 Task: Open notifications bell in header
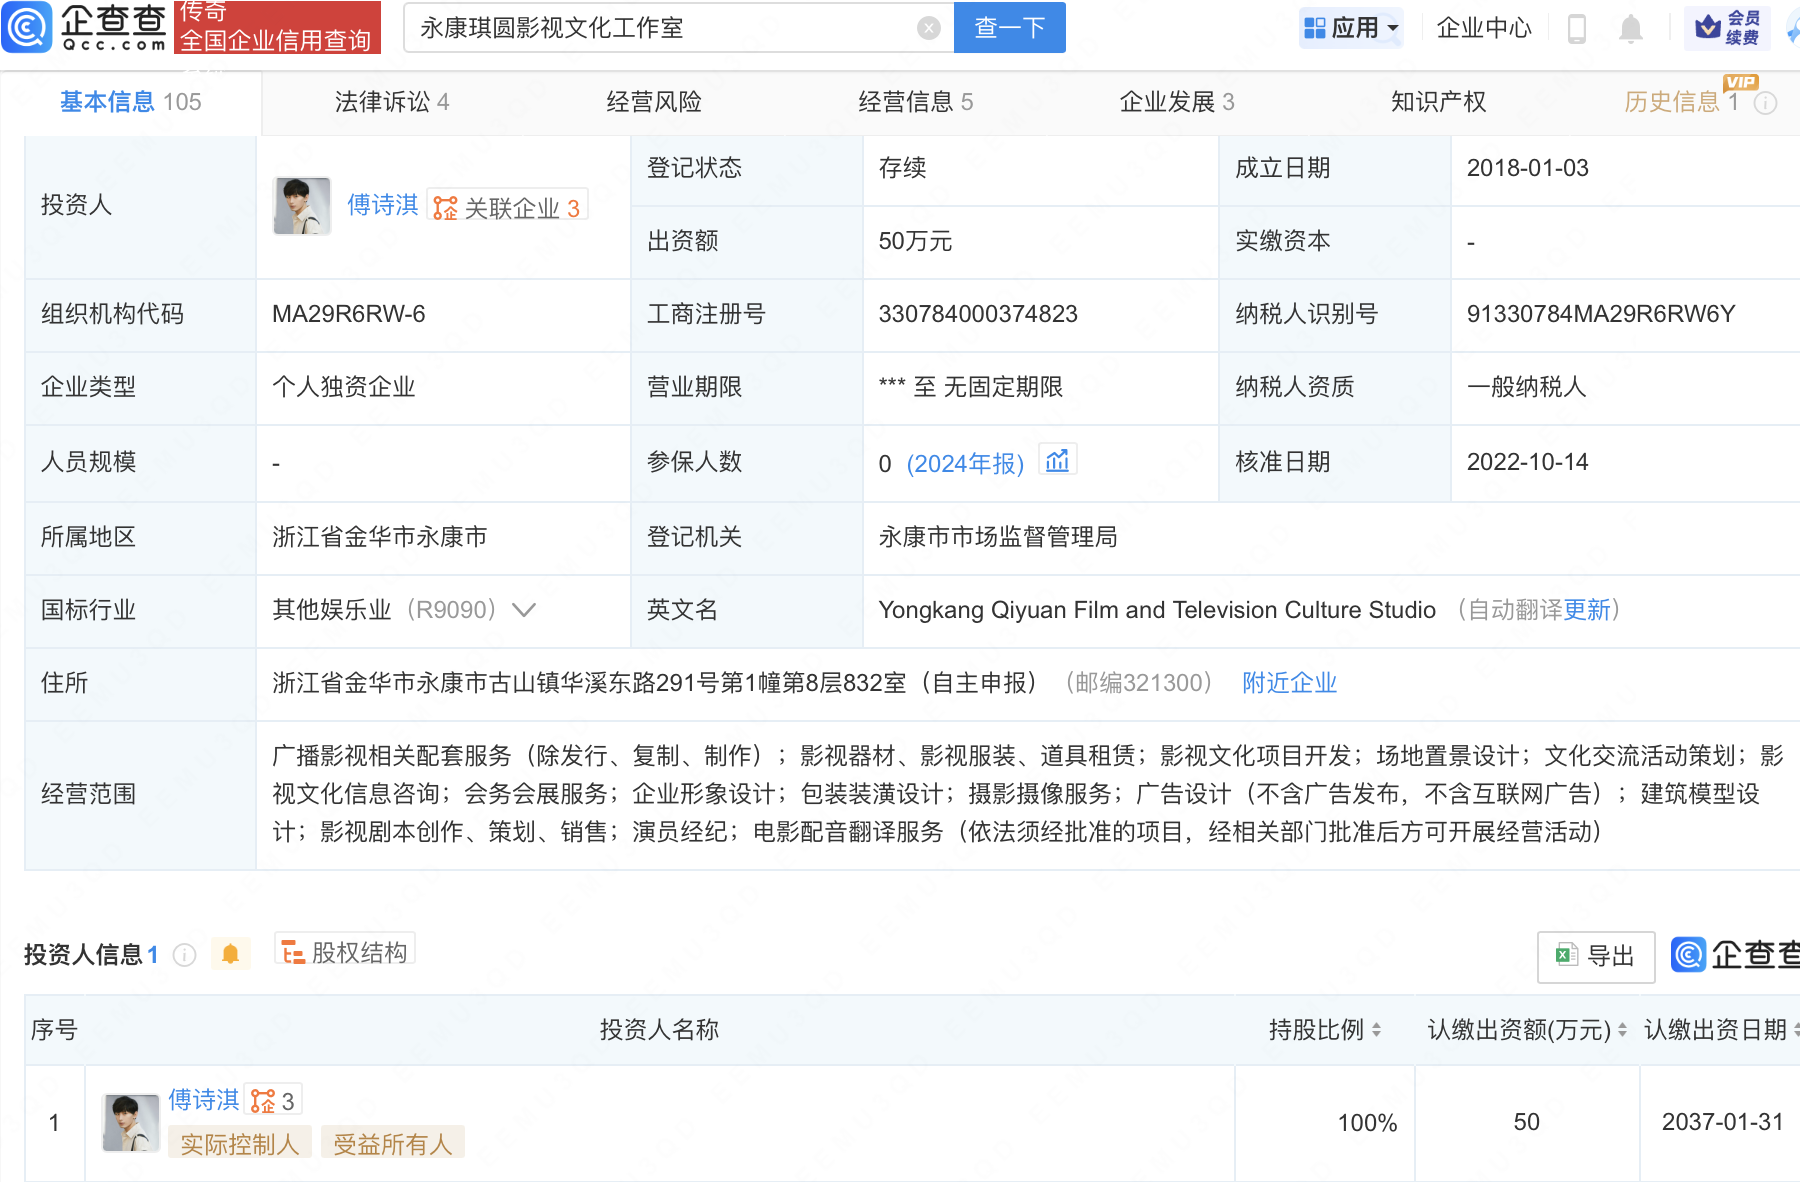click(1630, 28)
